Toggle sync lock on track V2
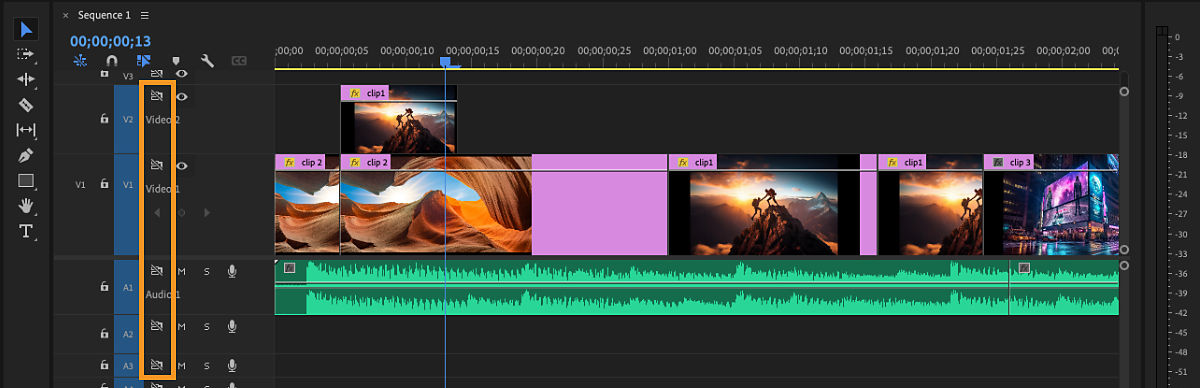Screen dimensions: 1200x388 (156, 97)
